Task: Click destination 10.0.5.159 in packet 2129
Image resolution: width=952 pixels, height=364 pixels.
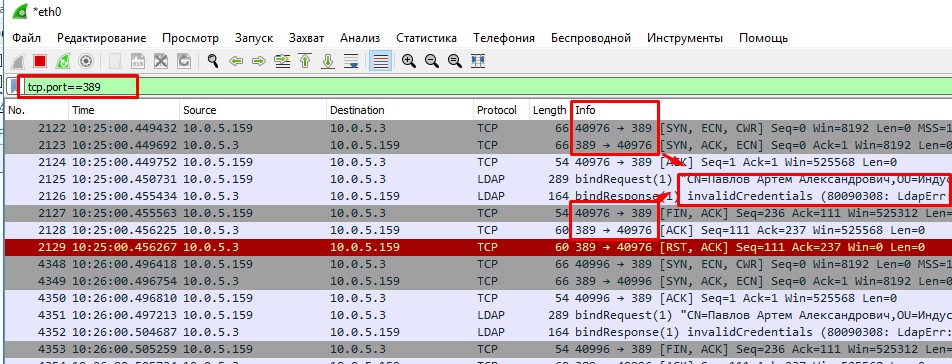Action: pyautogui.click(x=365, y=247)
